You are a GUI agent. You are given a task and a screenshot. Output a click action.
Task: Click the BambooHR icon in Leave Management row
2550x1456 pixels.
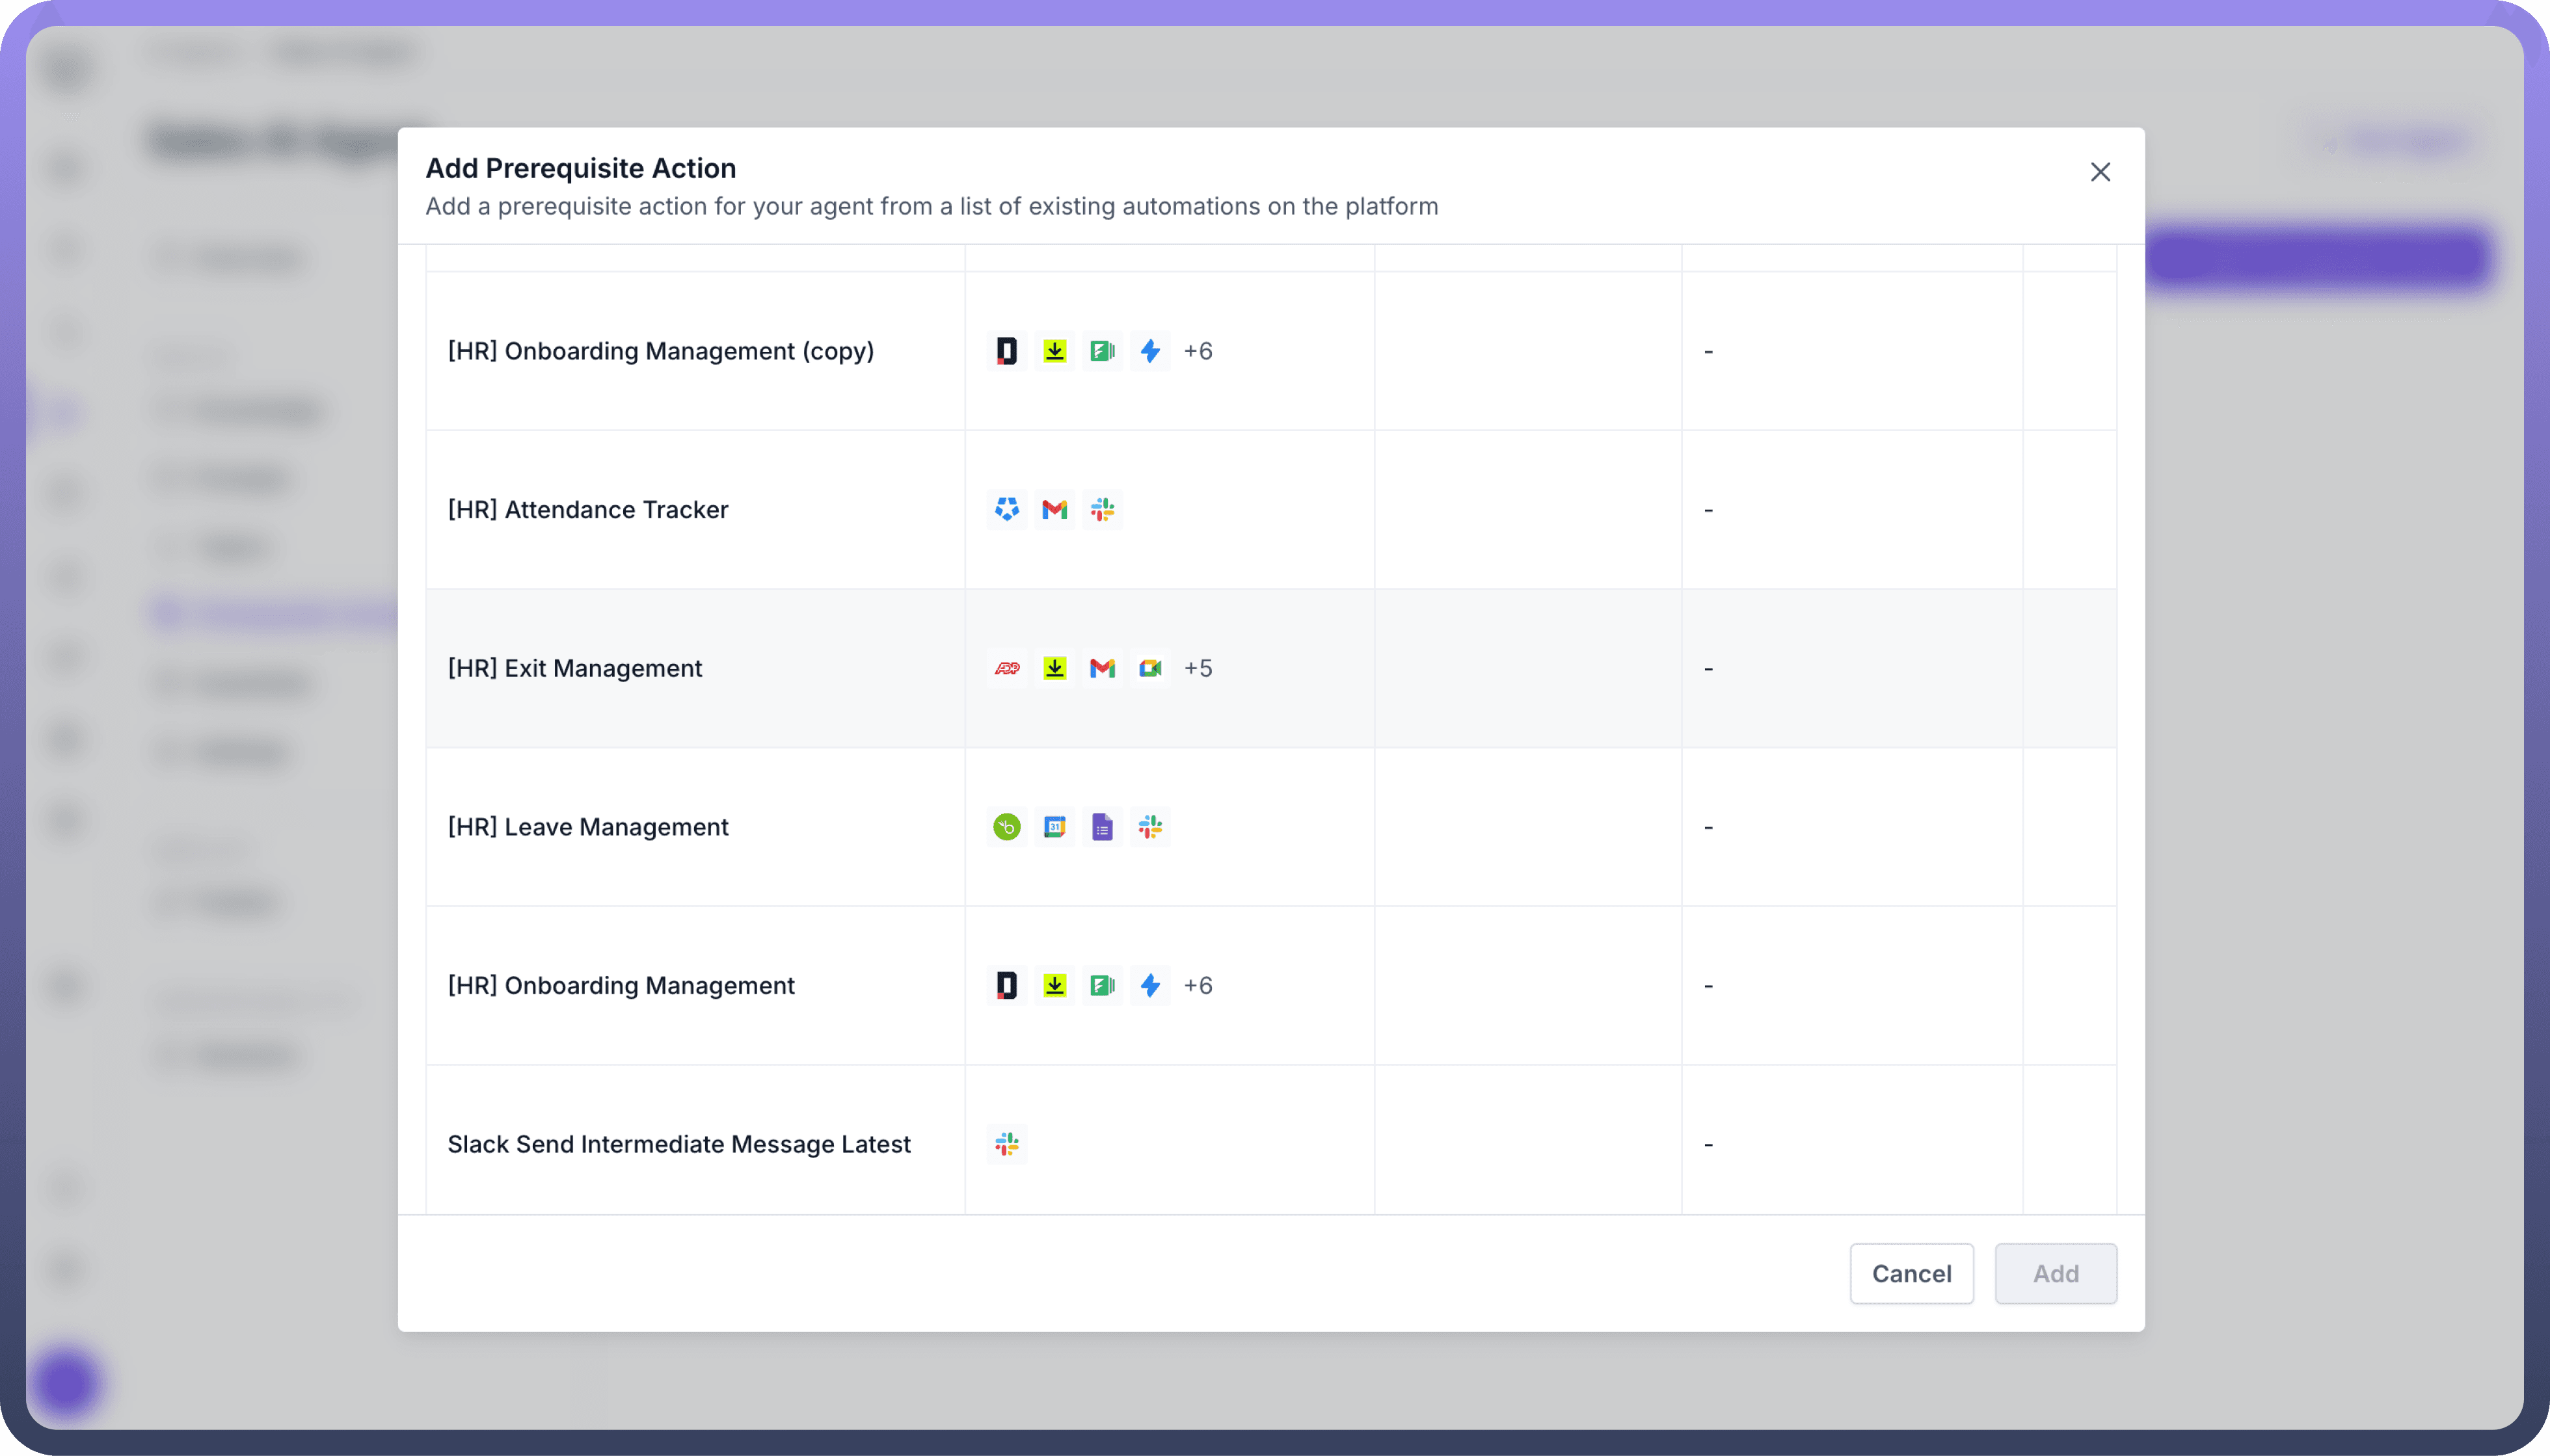pos(1006,827)
